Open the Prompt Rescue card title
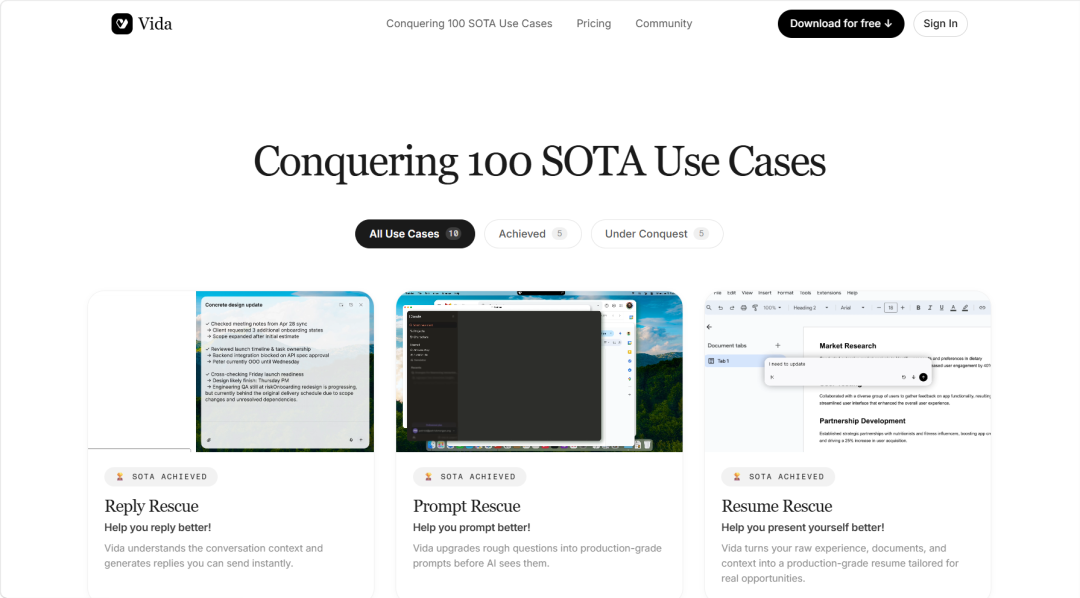Screen dimensions: 1080x598 pyautogui.click(x=467, y=506)
